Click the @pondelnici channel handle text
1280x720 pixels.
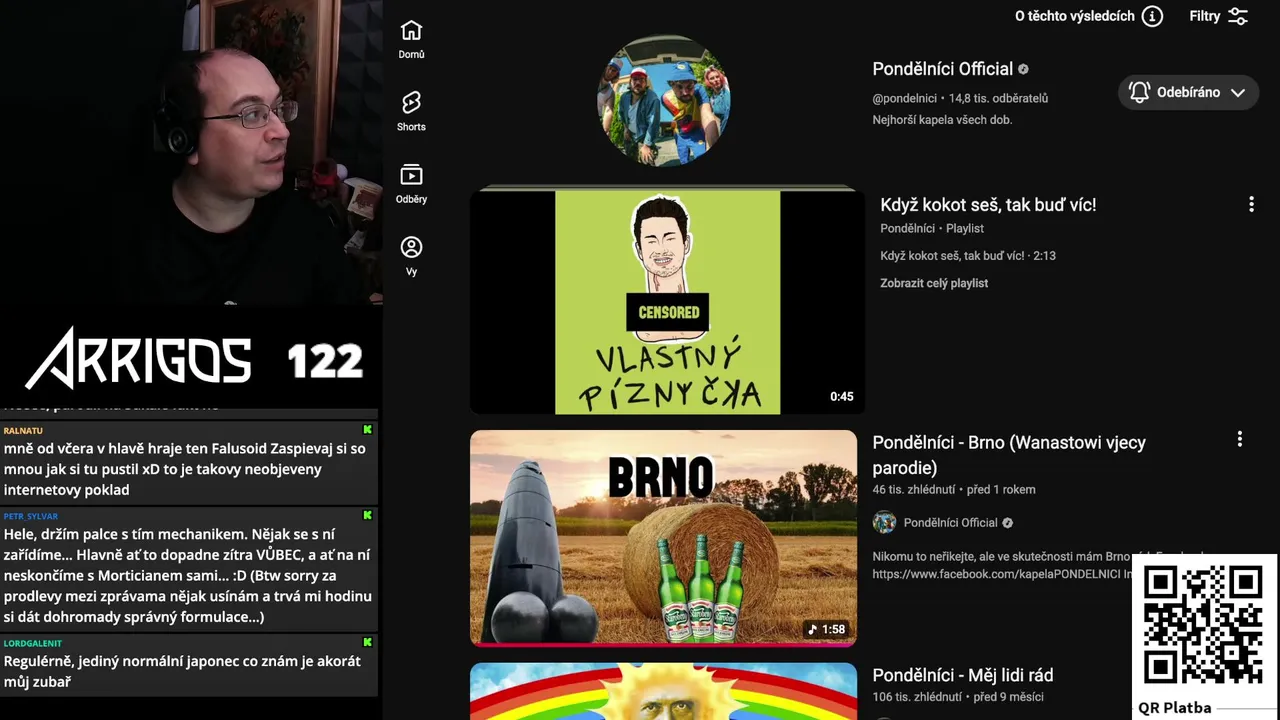[904, 98]
